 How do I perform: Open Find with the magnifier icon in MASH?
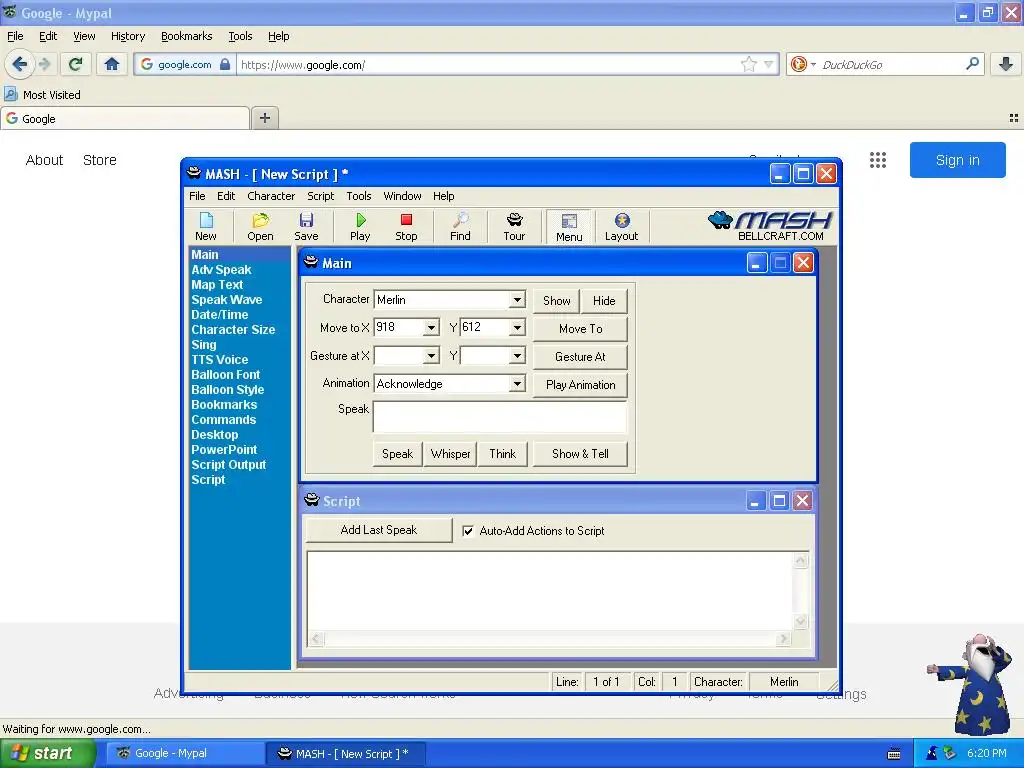460,227
